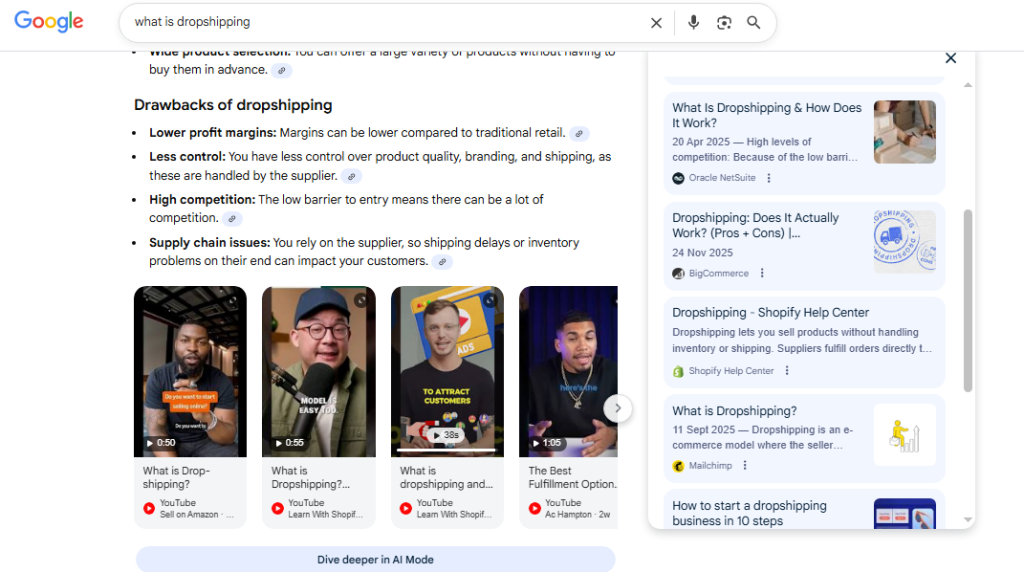Close the sources side panel
This screenshot has width=1024, height=572.
pyautogui.click(x=950, y=58)
